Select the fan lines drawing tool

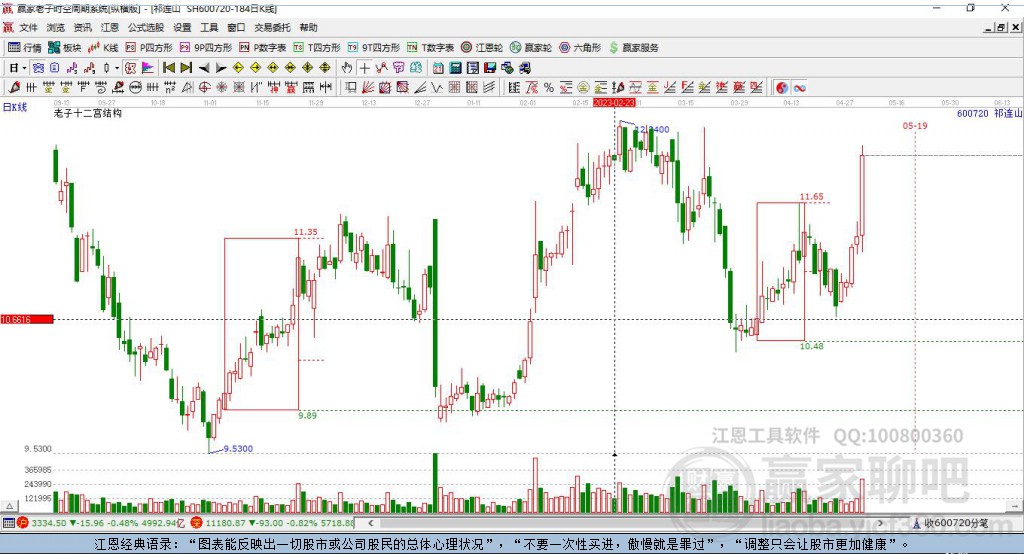pyautogui.click(x=368, y=88)
